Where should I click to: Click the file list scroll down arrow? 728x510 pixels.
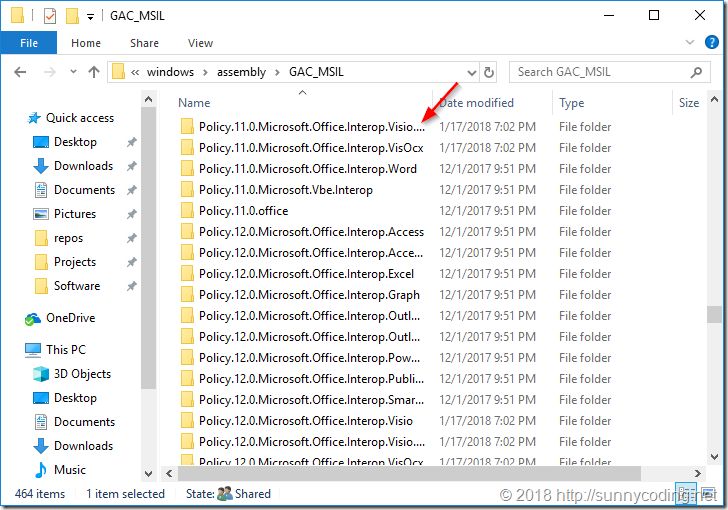(714, 457)
